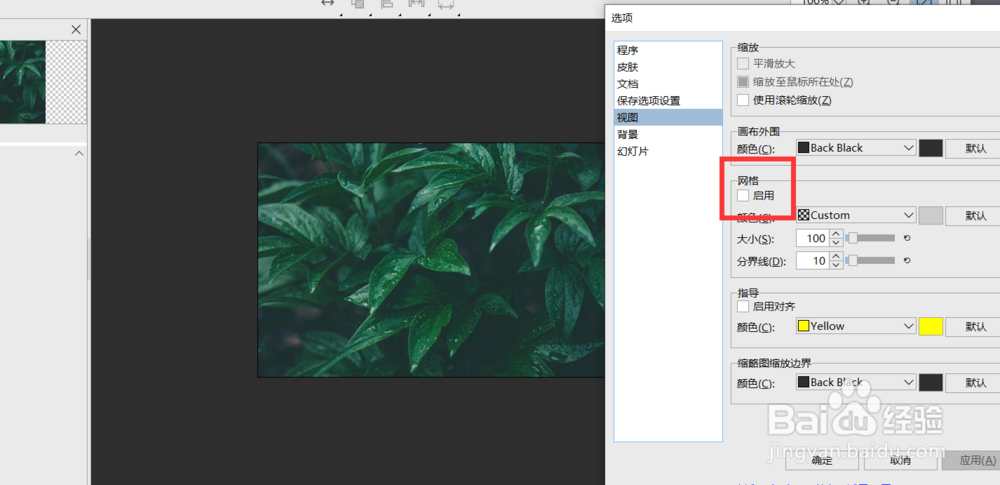Increase grid size with the up arrow
Screen dimensions: 1000x485
point(836,234)
